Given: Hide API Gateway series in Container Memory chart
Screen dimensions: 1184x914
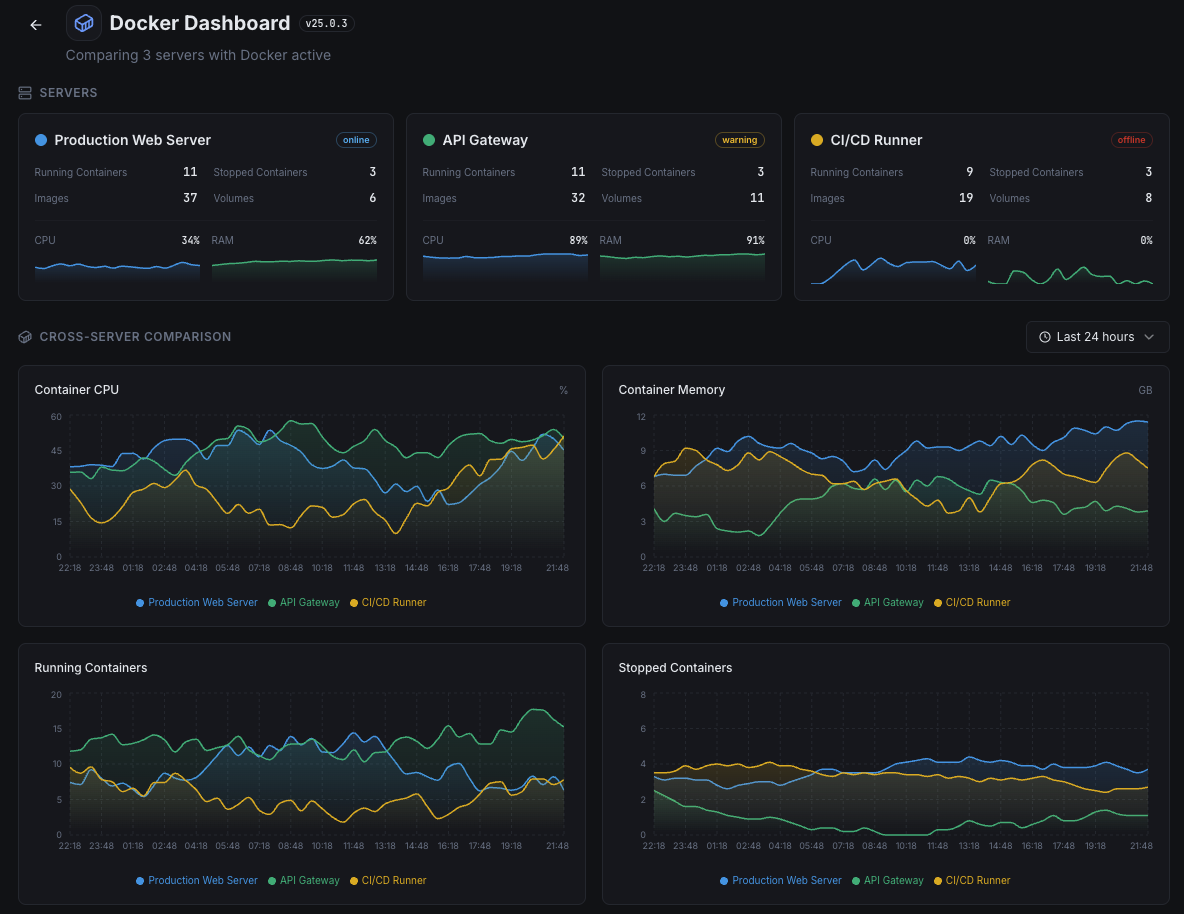Looking at the screenshot, I should pos(887,602).
